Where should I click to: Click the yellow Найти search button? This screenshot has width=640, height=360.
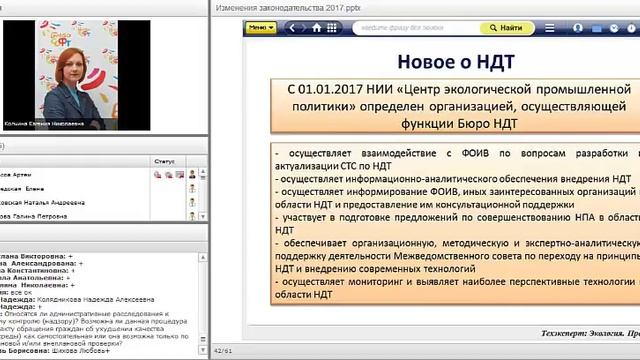[506, 28]
